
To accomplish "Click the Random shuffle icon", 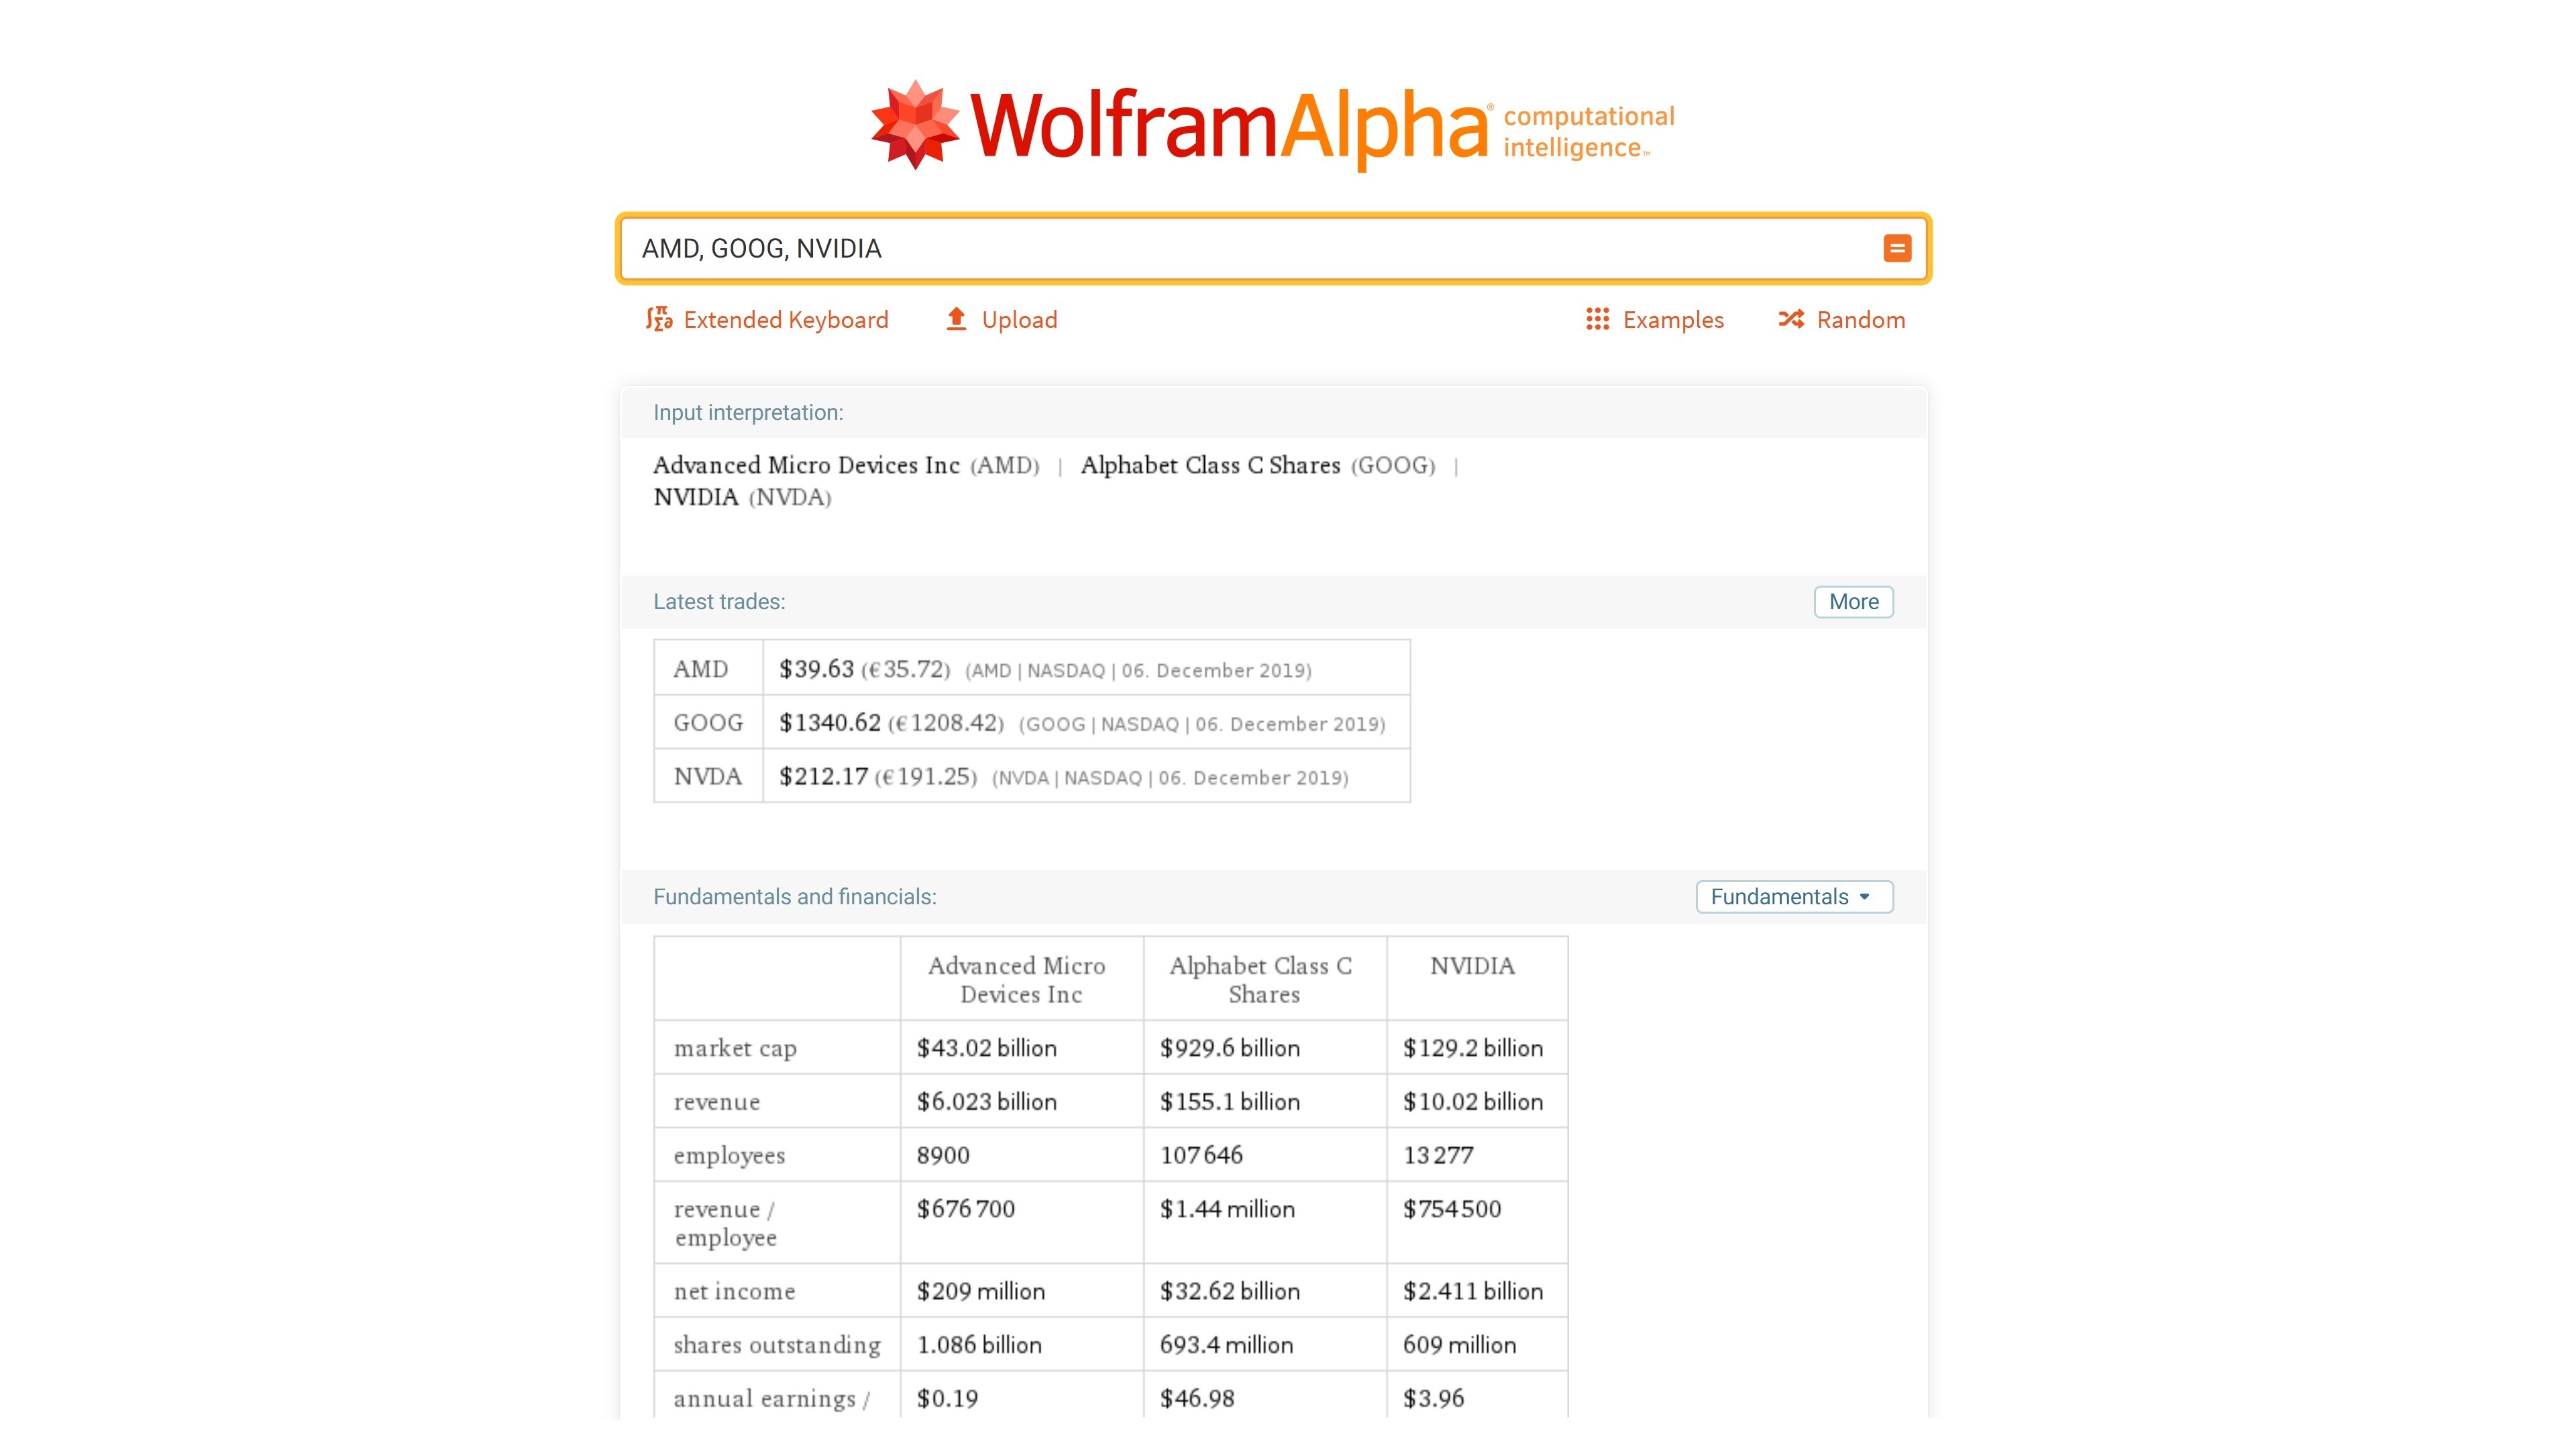I will click(x=1790, y=319).
